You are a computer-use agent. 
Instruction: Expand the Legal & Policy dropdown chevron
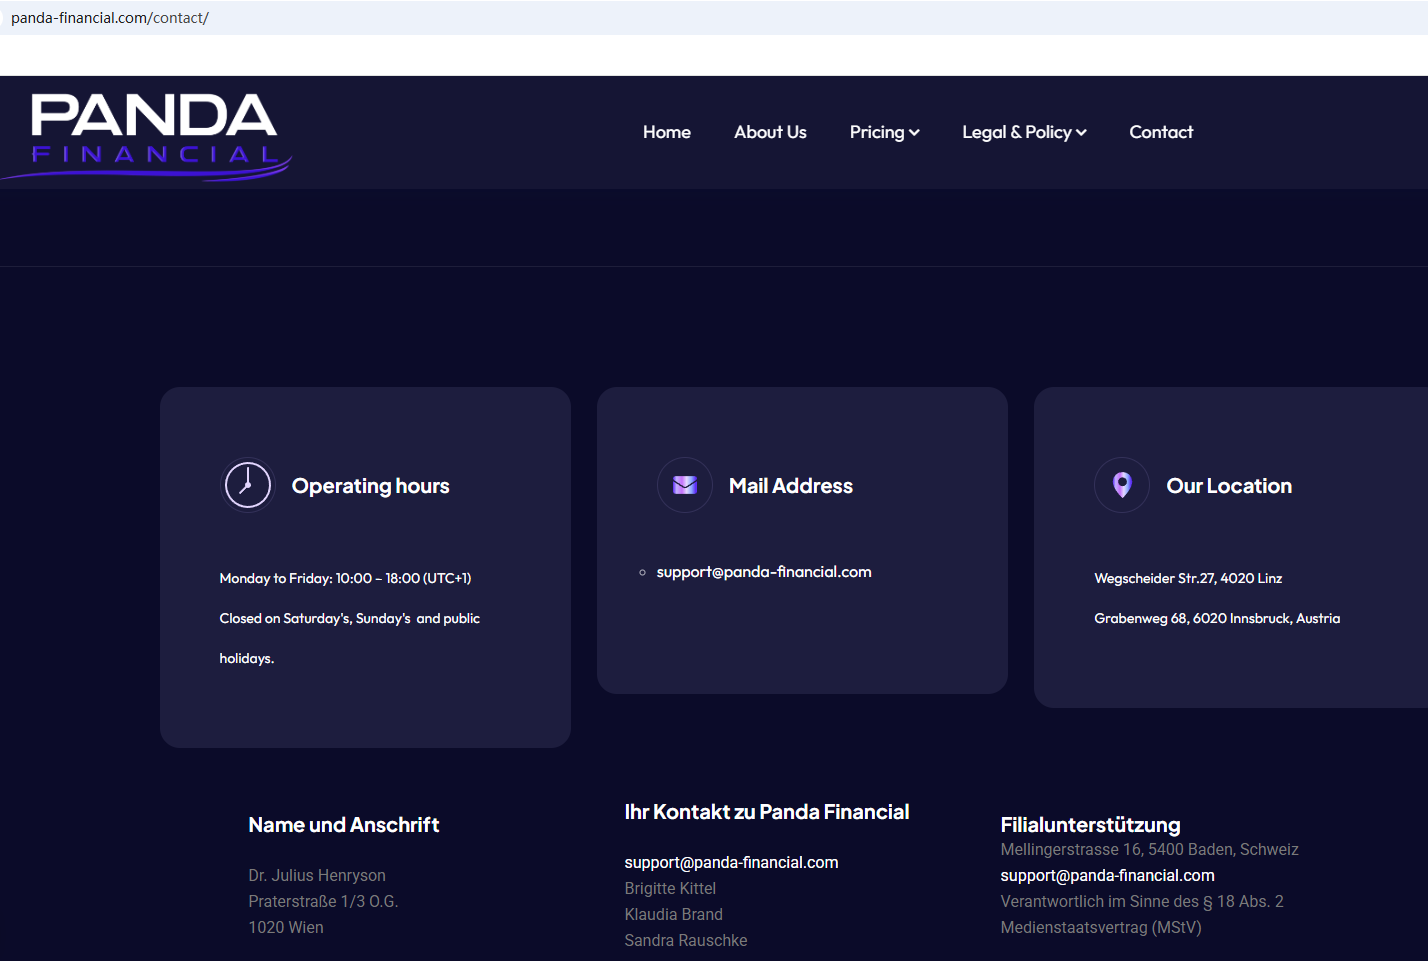point(1081,133)
